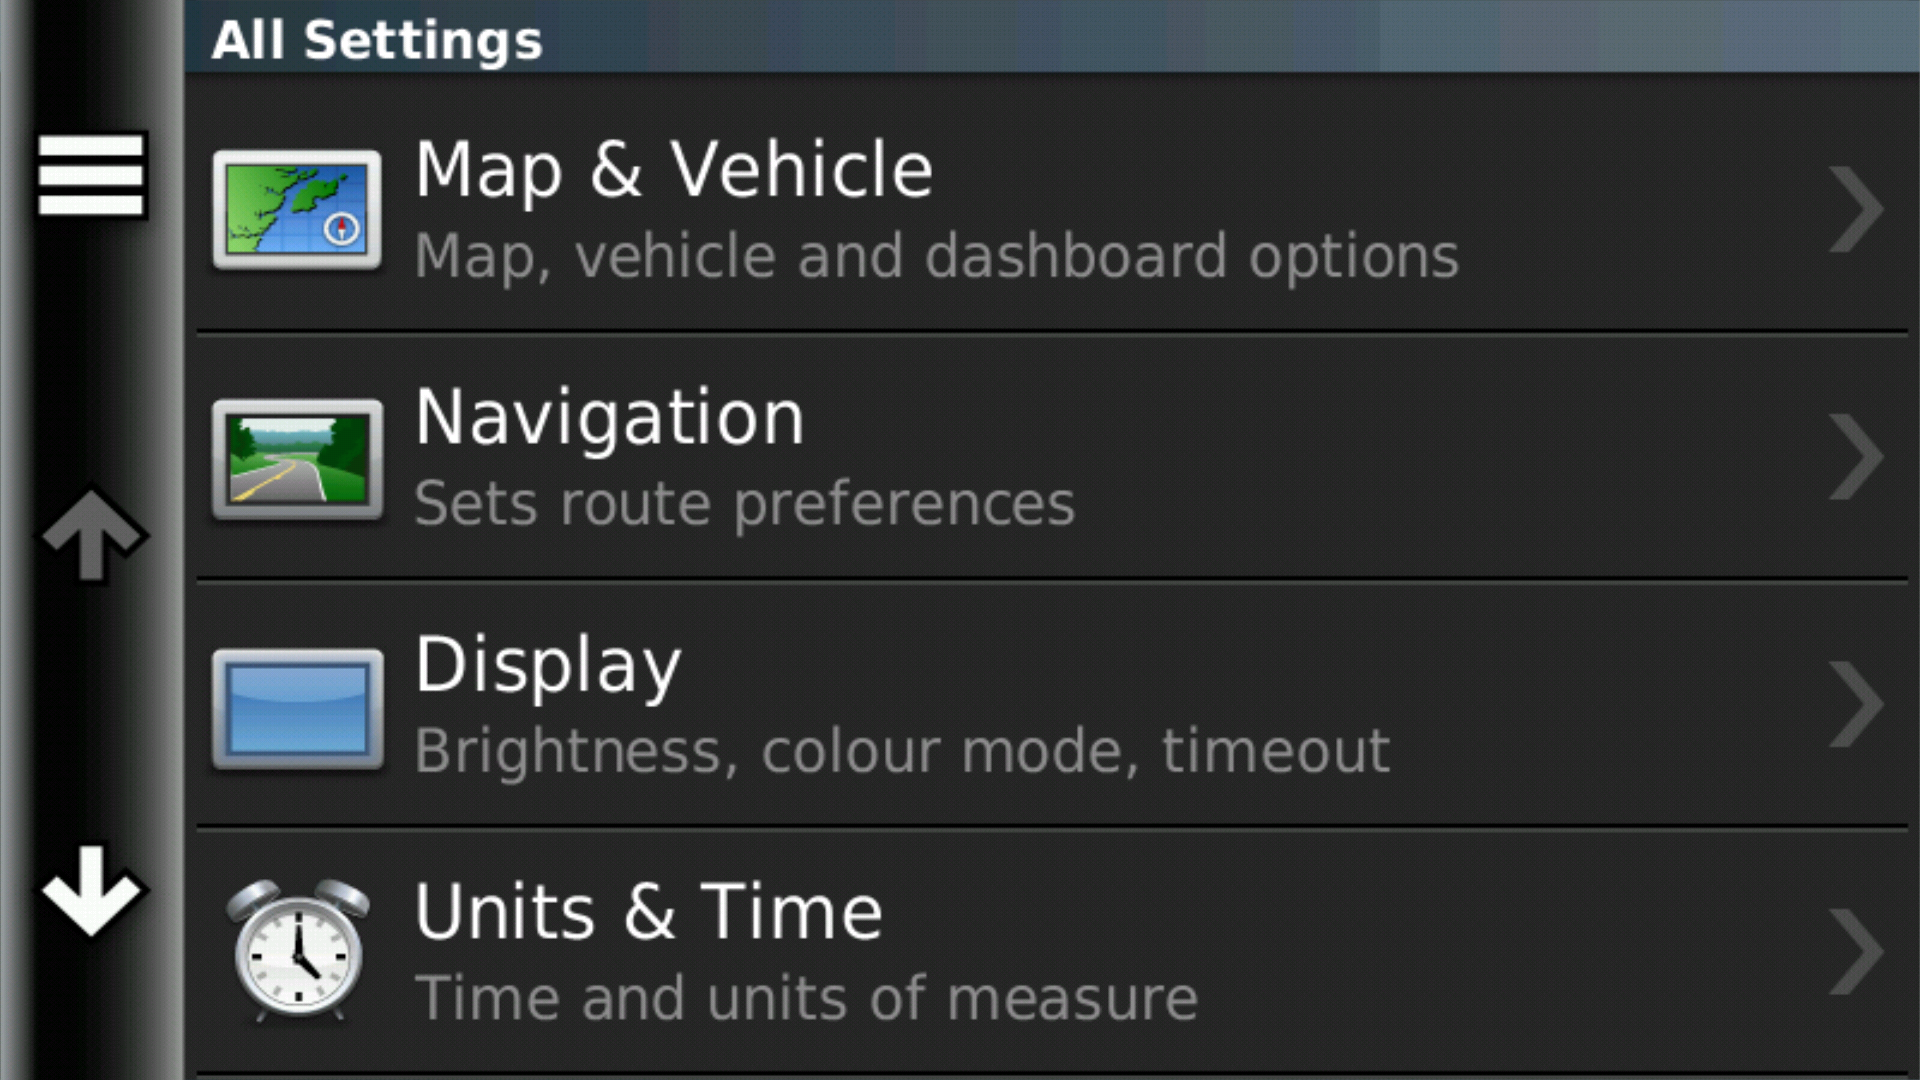Click 'Time and units of measure' text
This screenshot has height=1080, width=1920.
pos(807,998)
